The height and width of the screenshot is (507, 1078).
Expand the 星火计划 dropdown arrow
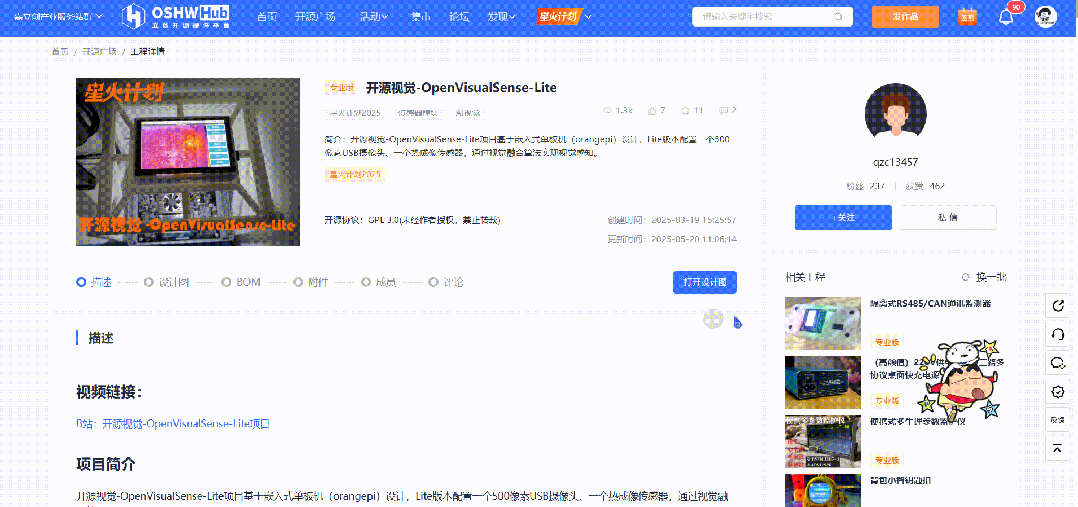(x=588, y=17)
